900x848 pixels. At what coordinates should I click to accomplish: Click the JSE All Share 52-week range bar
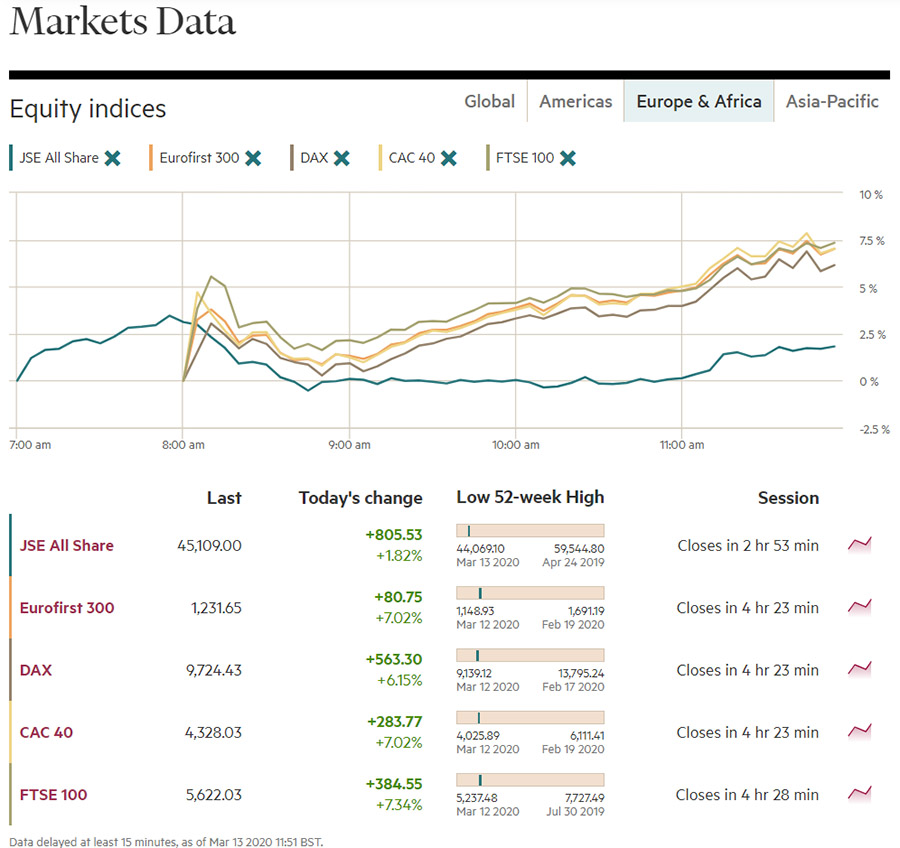(530, 531)
